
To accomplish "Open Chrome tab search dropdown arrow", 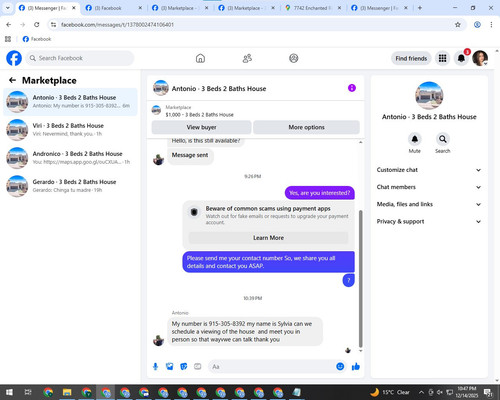I will coord(8,8).
